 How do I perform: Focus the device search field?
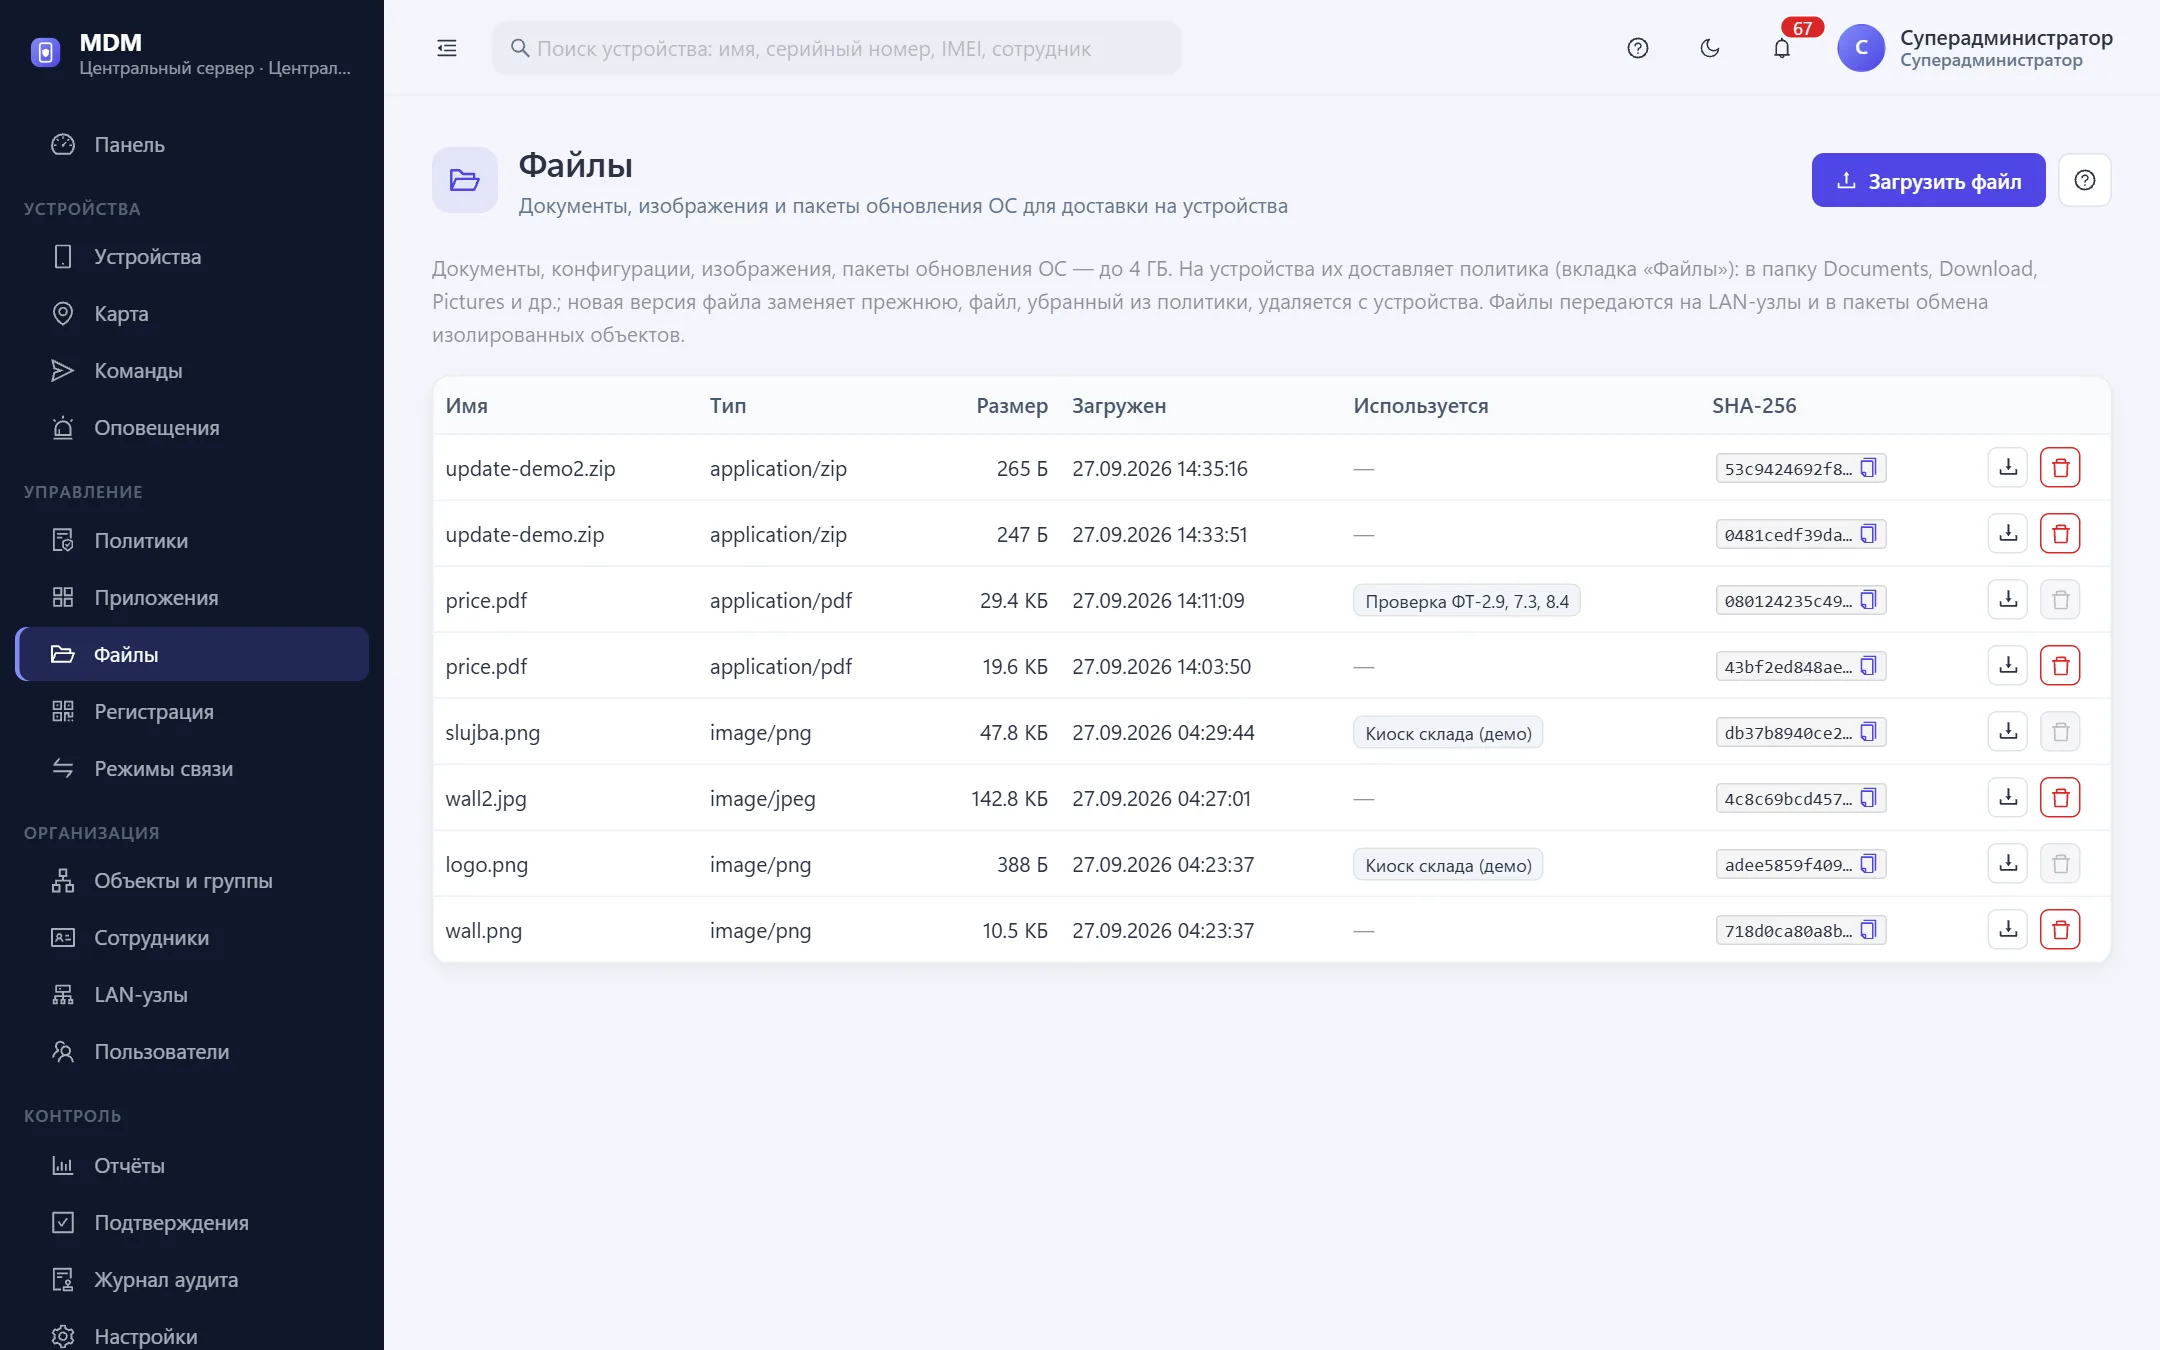[x=836, y=48]
